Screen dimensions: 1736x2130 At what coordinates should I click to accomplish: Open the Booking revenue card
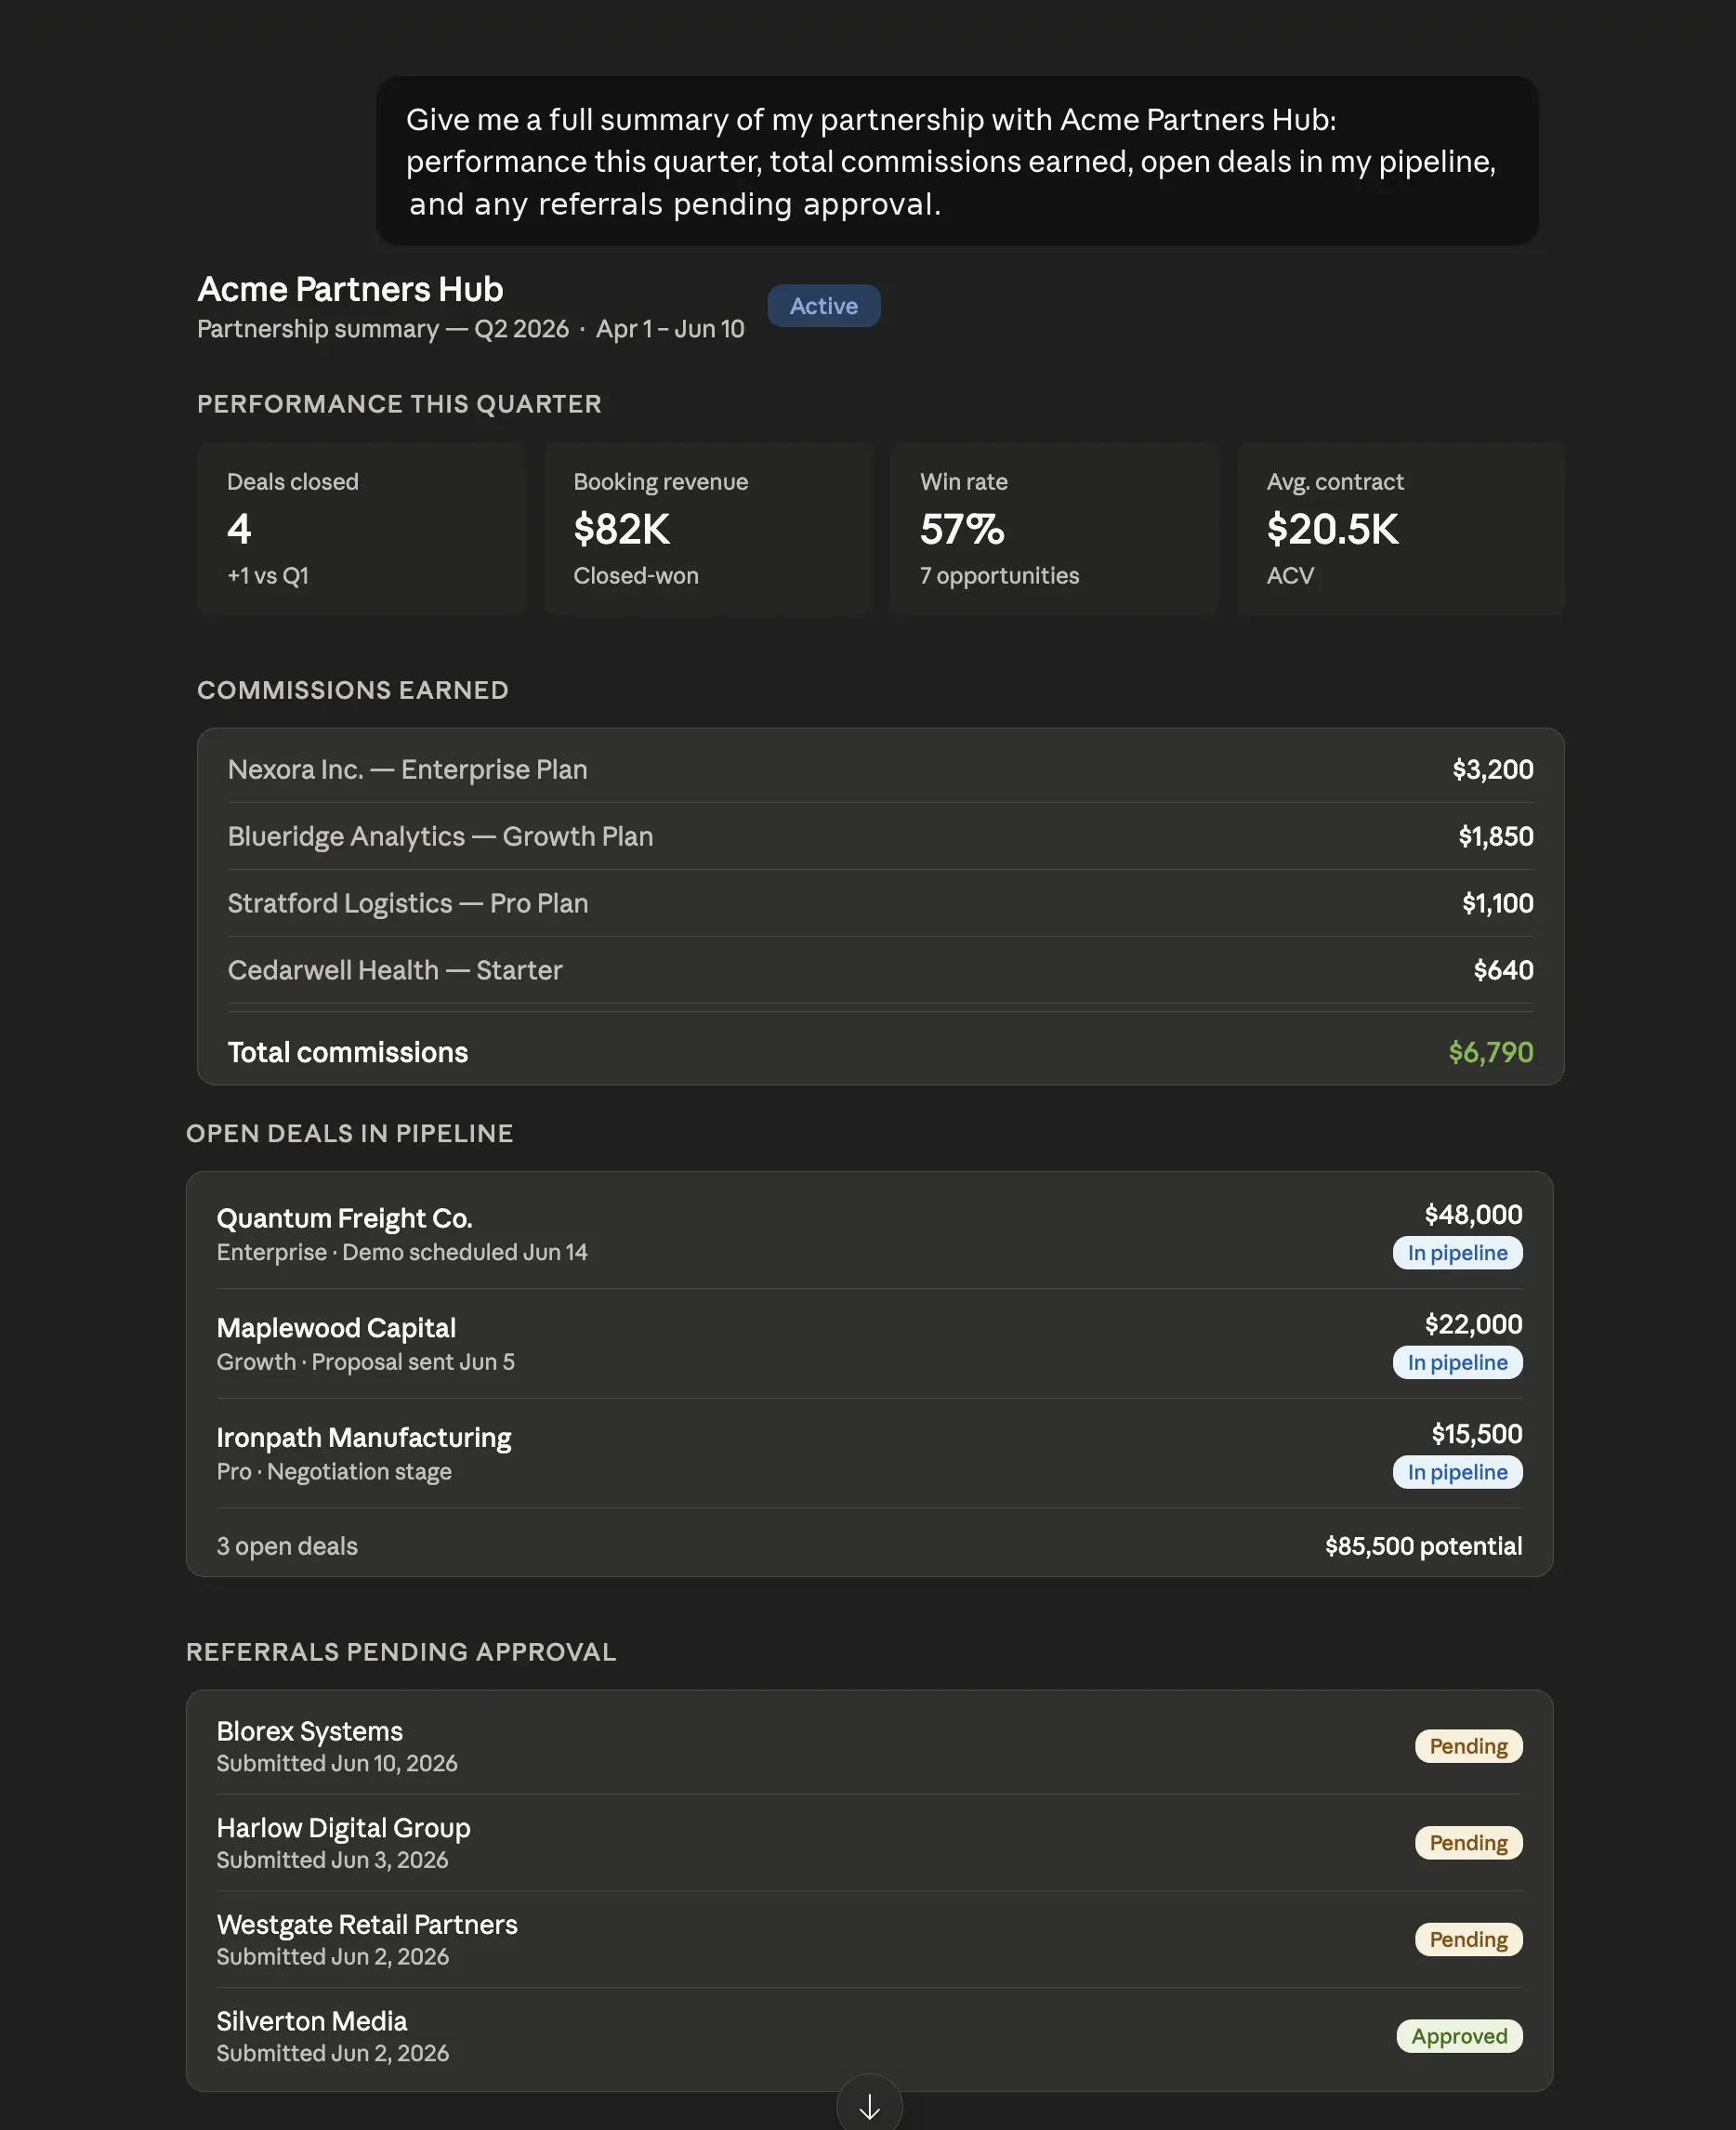point(708,528)
